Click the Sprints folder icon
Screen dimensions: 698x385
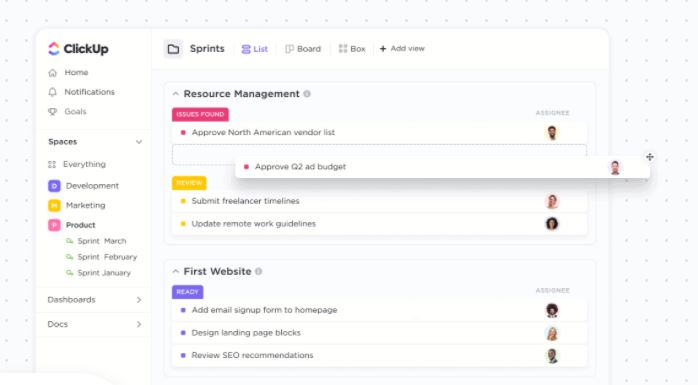click(x=174, y=49)
